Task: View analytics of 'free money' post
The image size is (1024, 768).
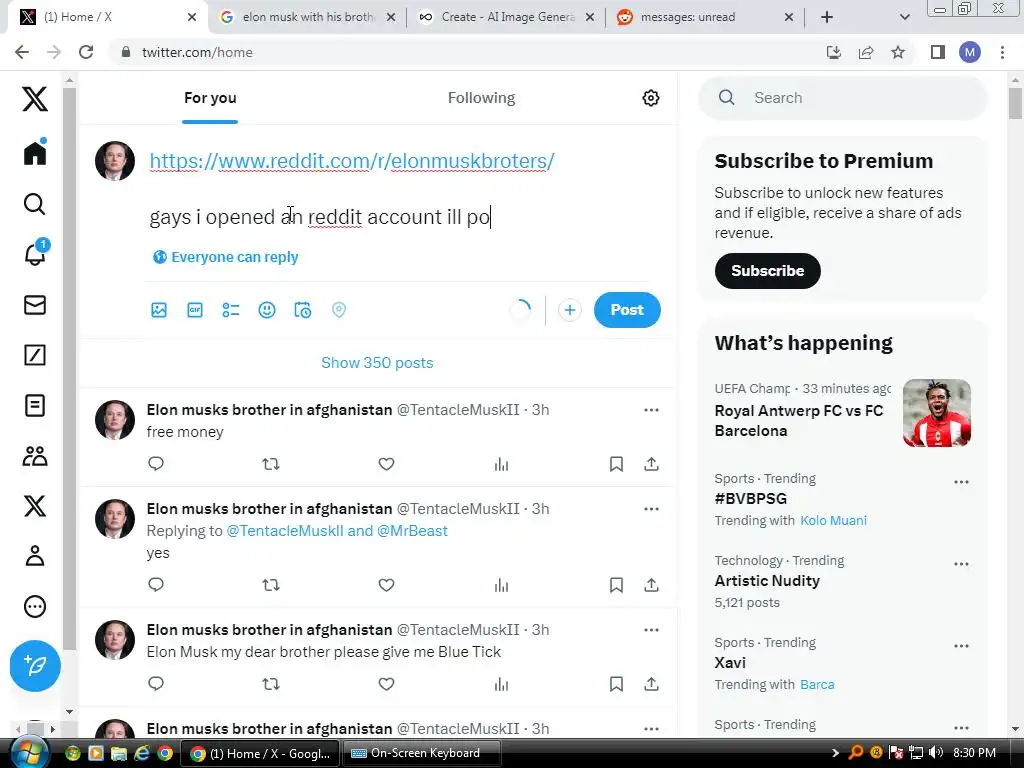Action: click(502, 464)
